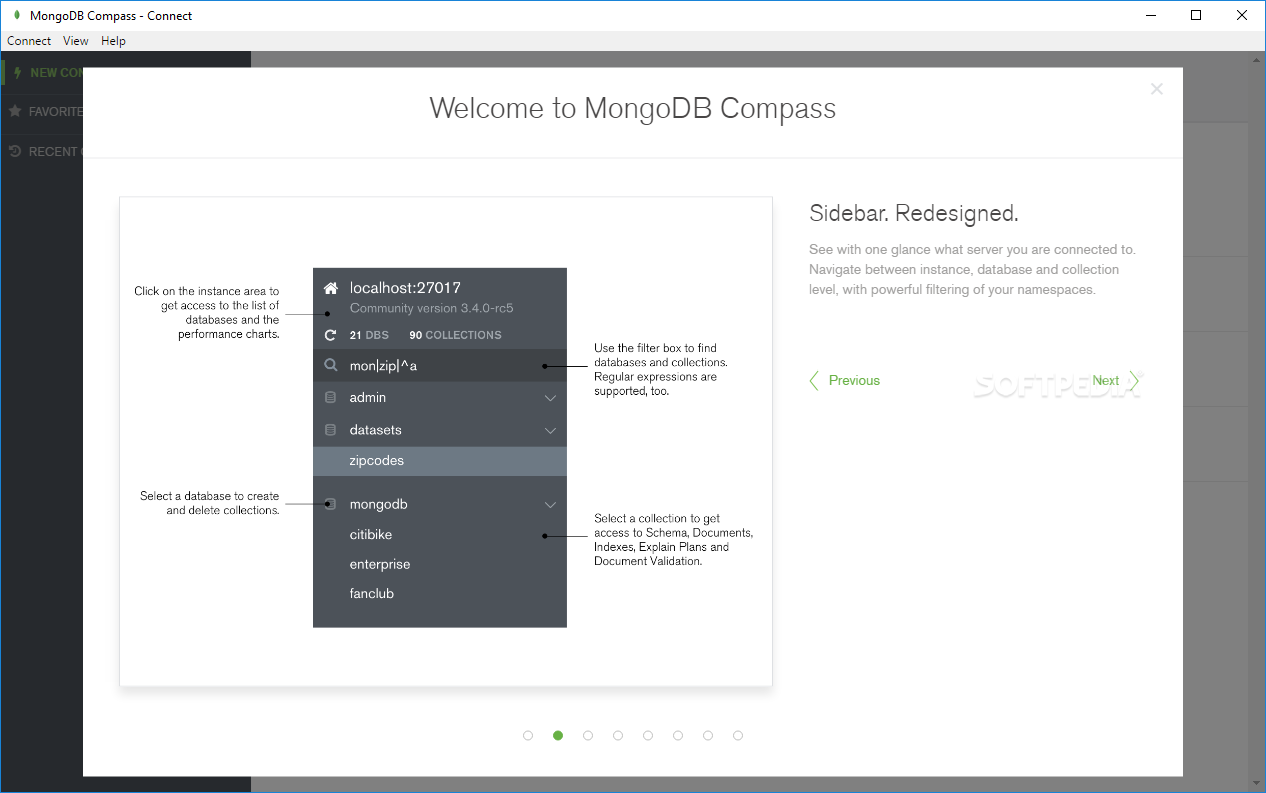Click the 90 COLLECTIONS count text

(455, 335)
